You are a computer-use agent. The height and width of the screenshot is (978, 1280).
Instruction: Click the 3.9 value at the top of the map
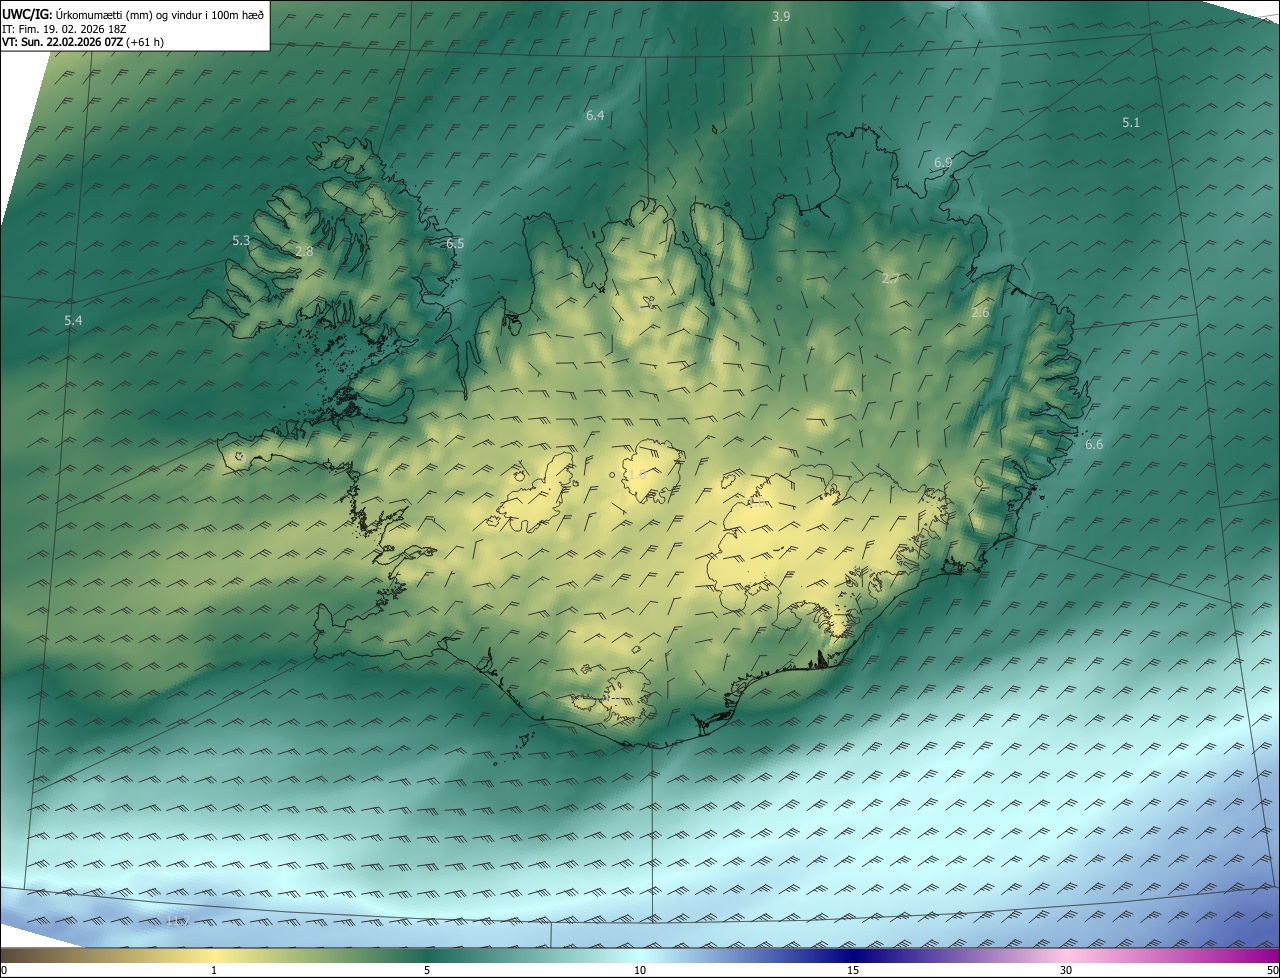click(x=781, y=16)
